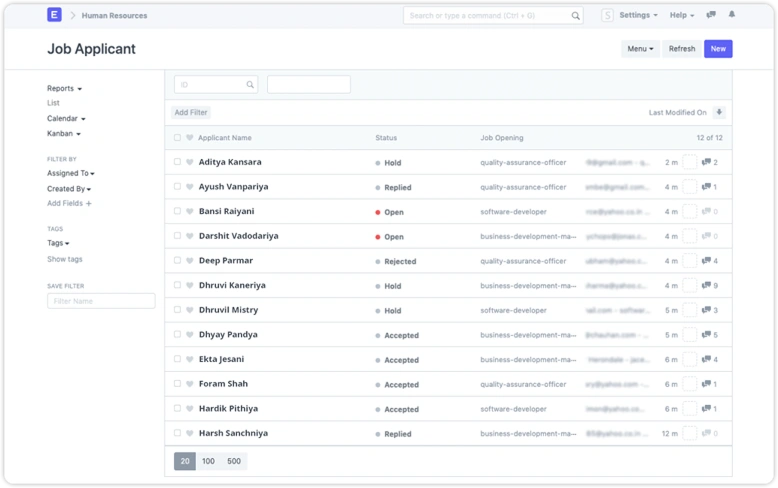
Task: Like Darshit Vadodariya with heart icon
Action: coord(190,236)
